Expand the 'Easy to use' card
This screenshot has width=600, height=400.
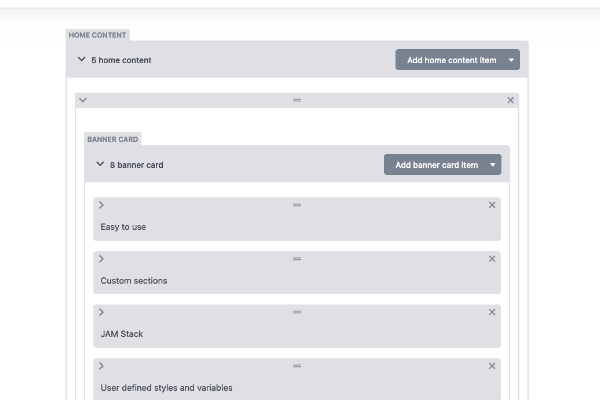[x=102, y=205]
